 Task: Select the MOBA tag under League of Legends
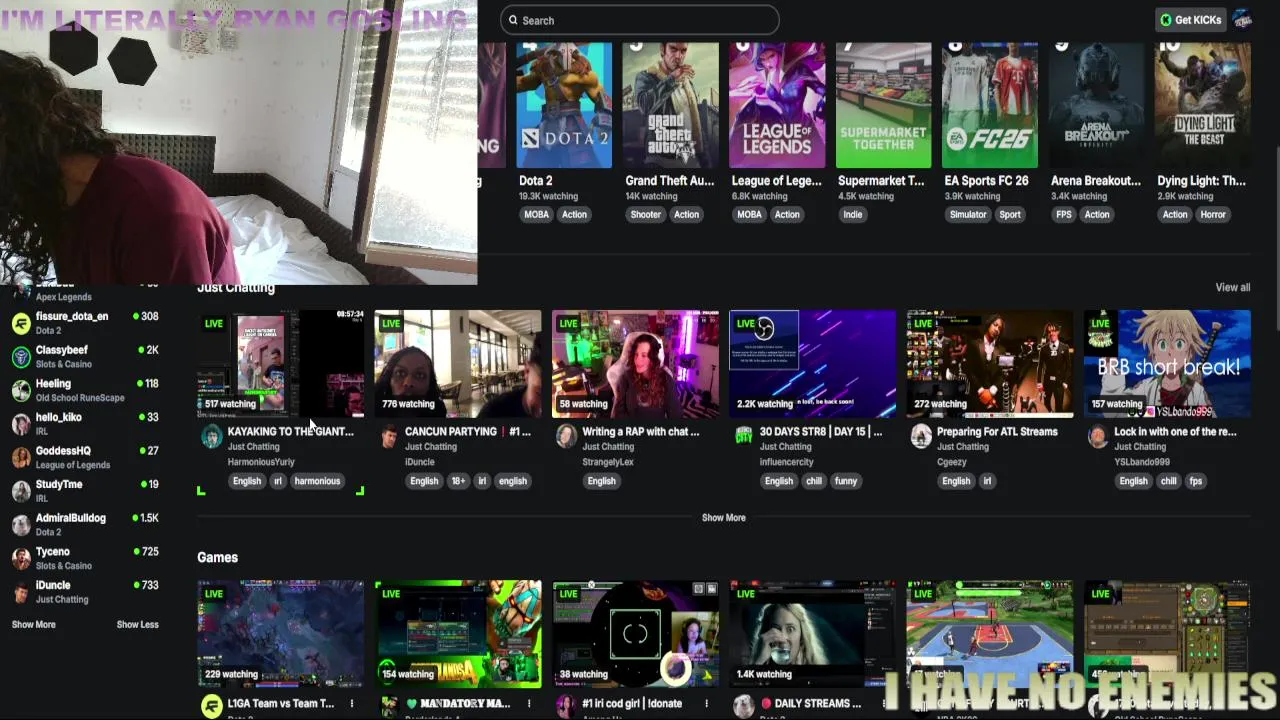tap(749, 214)
